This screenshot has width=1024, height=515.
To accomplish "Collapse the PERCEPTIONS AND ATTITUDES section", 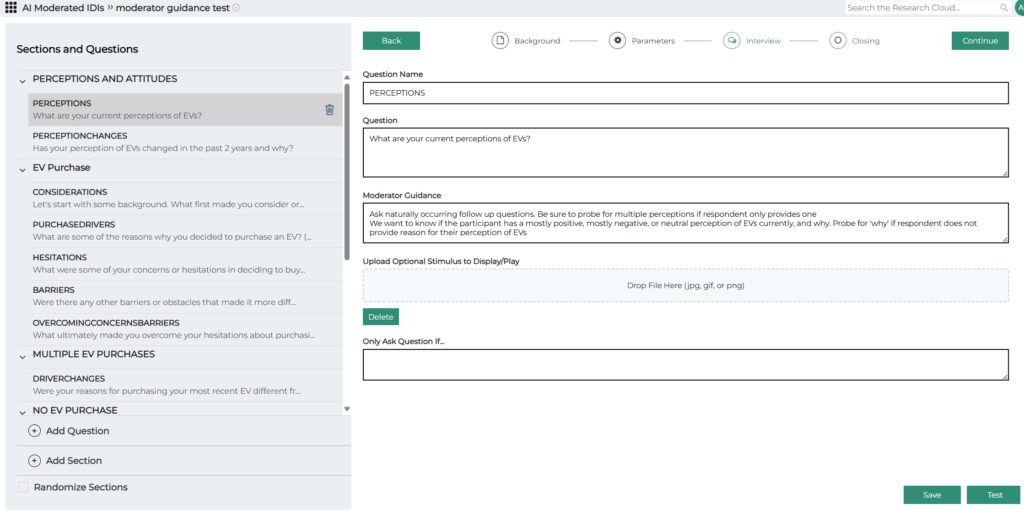I will [23, 81].
